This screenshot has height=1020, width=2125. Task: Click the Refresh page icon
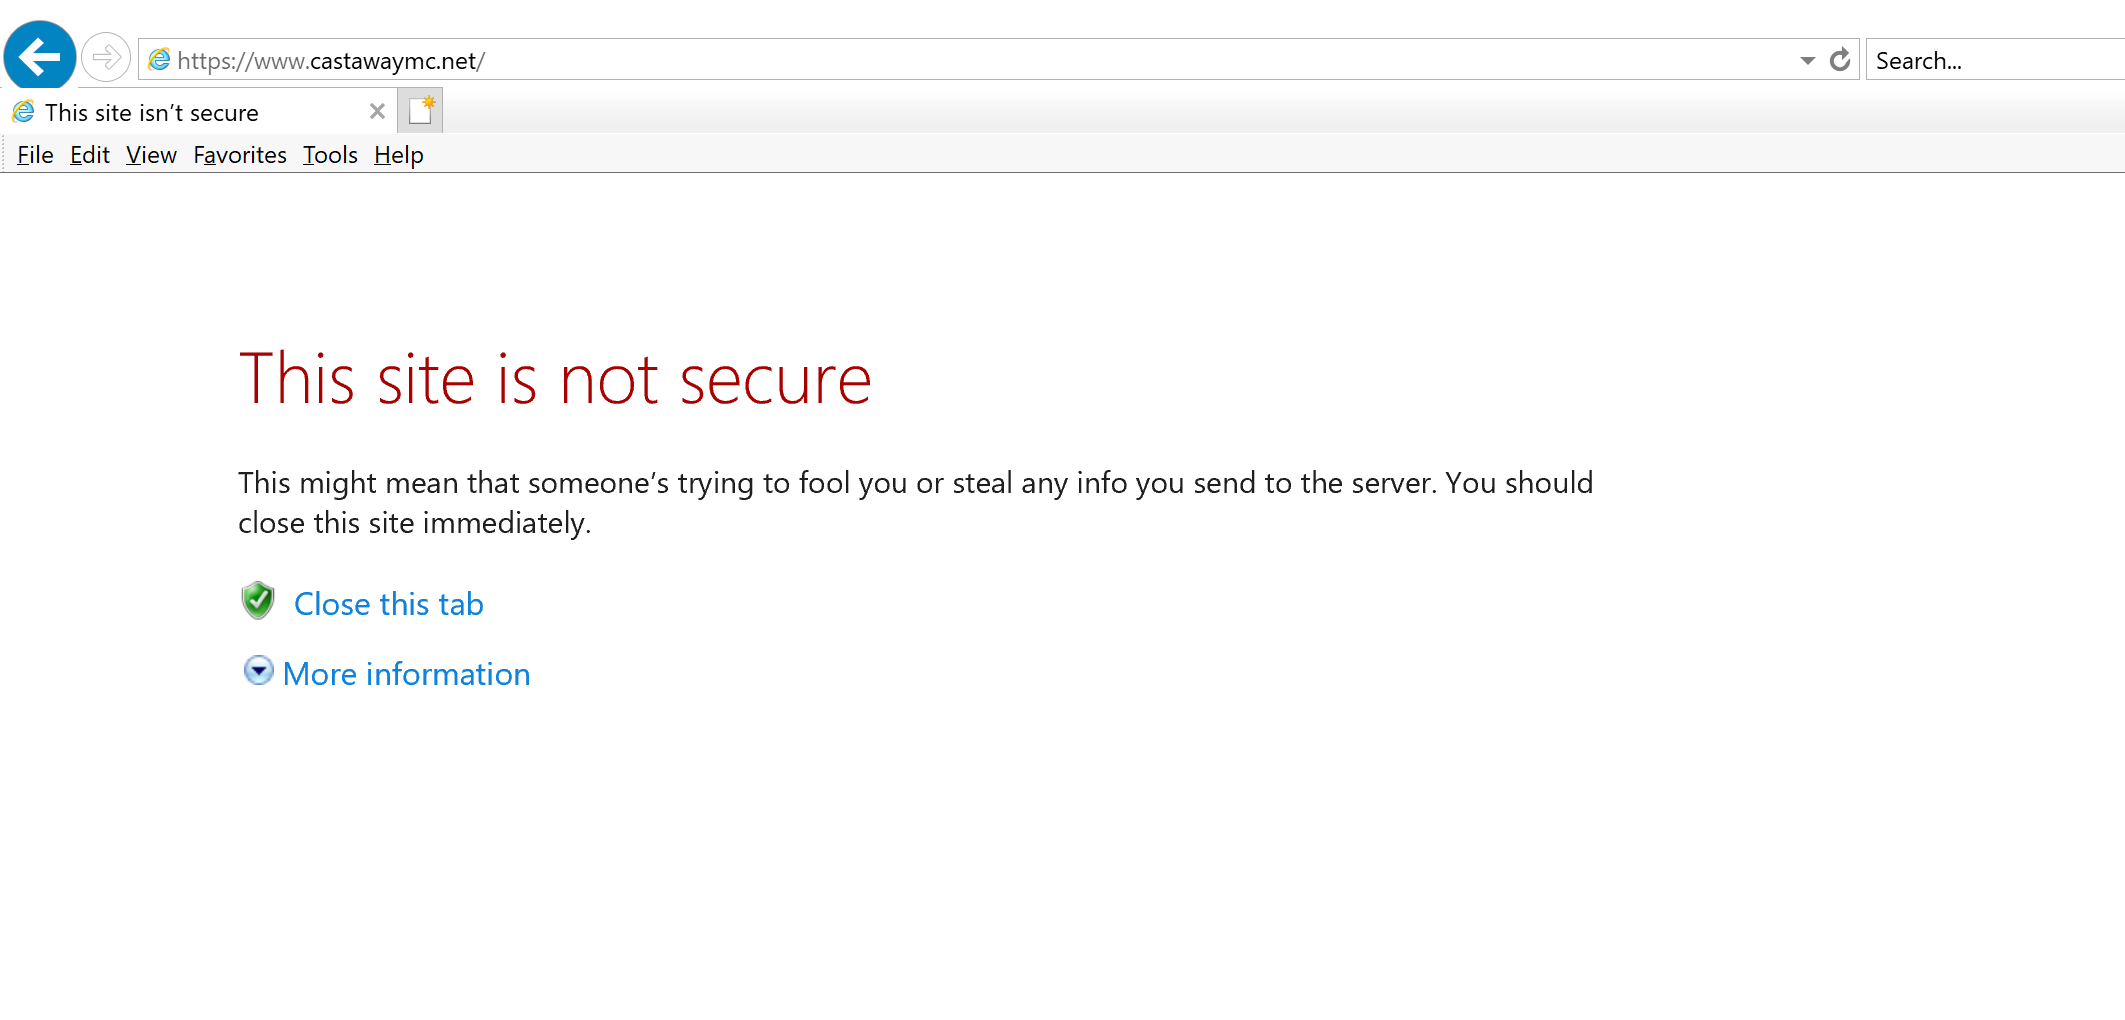click(1840, 60)
